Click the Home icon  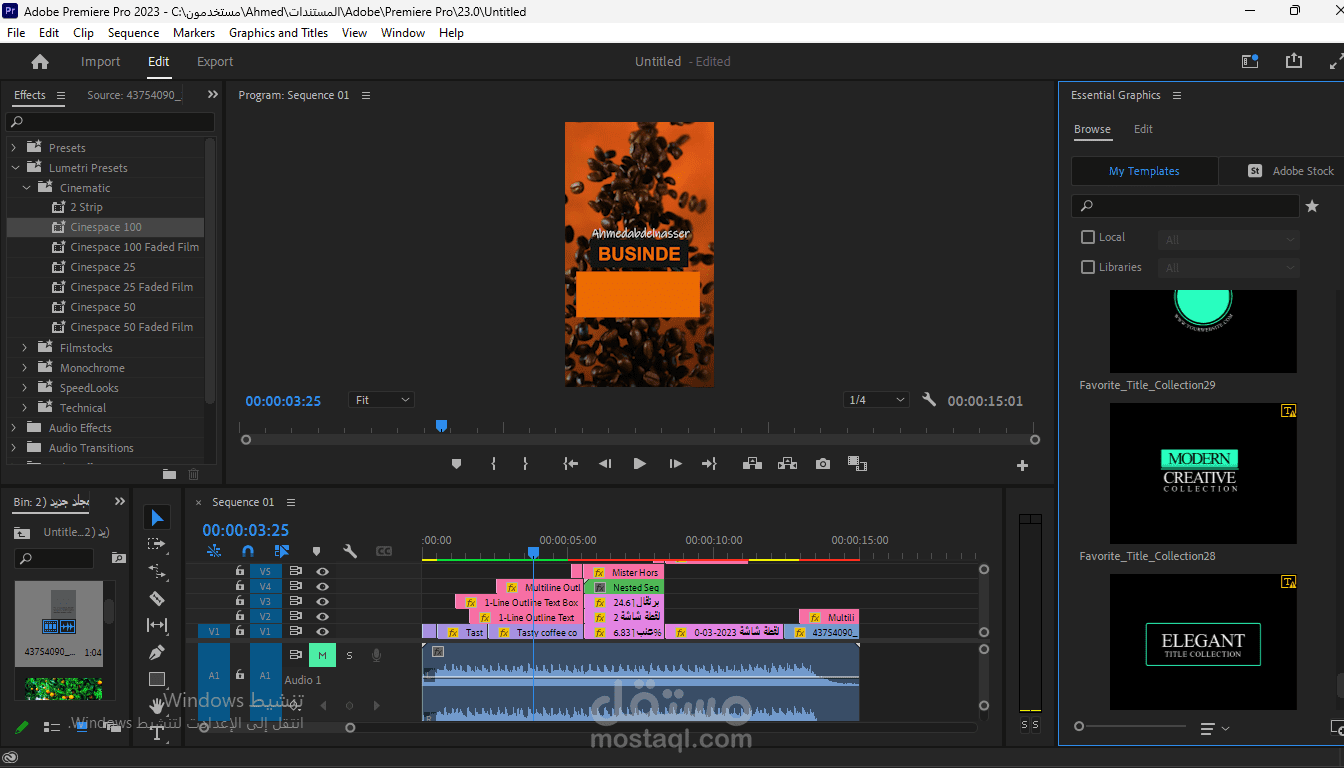[x=40, y=62]
